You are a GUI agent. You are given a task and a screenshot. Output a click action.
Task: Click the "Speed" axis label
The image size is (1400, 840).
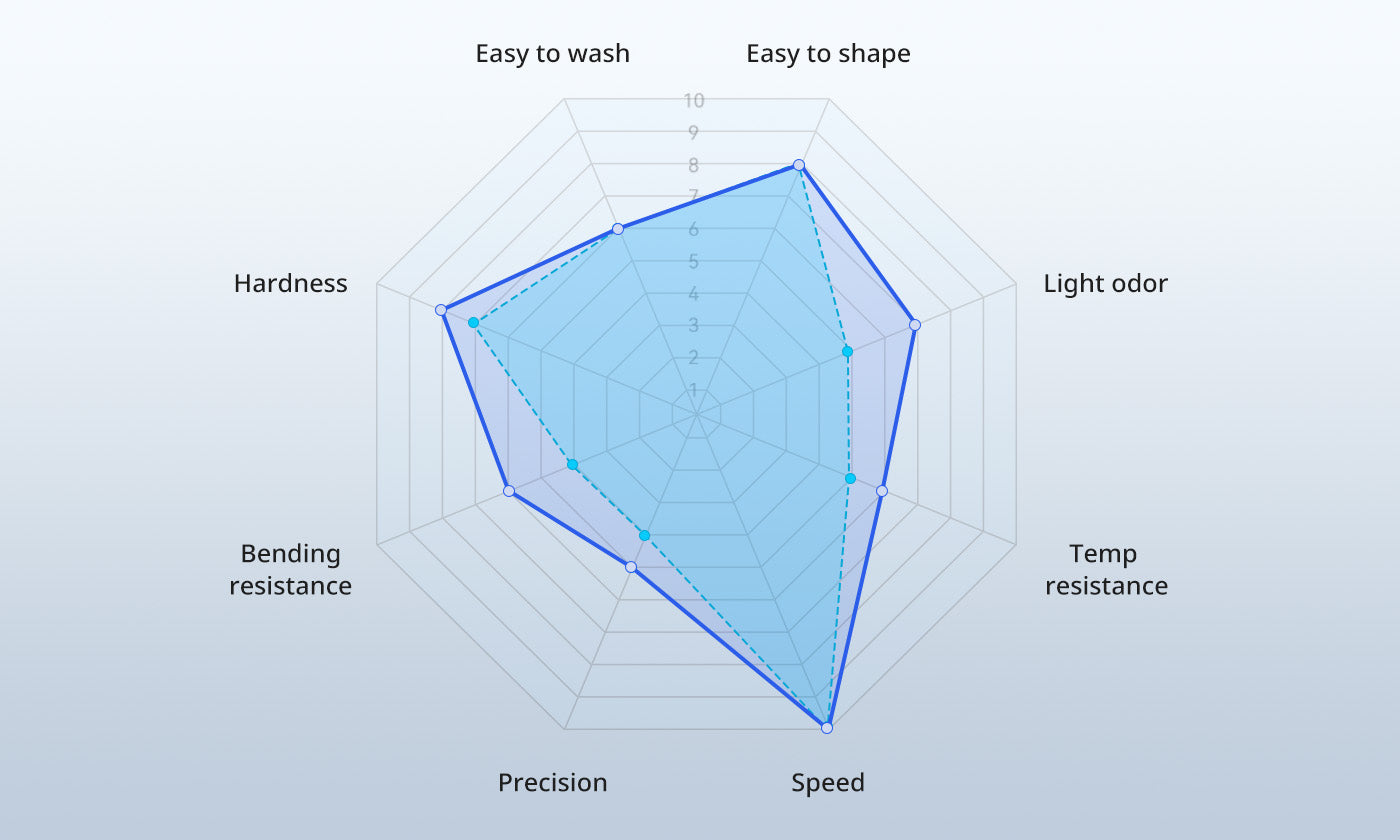click(828, 782)
